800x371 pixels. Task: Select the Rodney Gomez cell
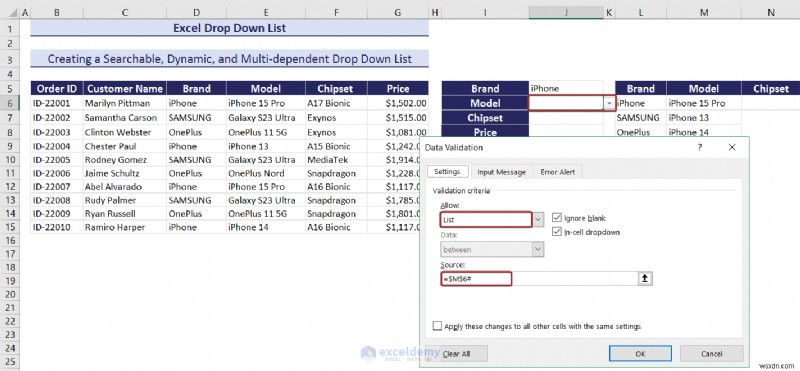(x=124, y=160)
